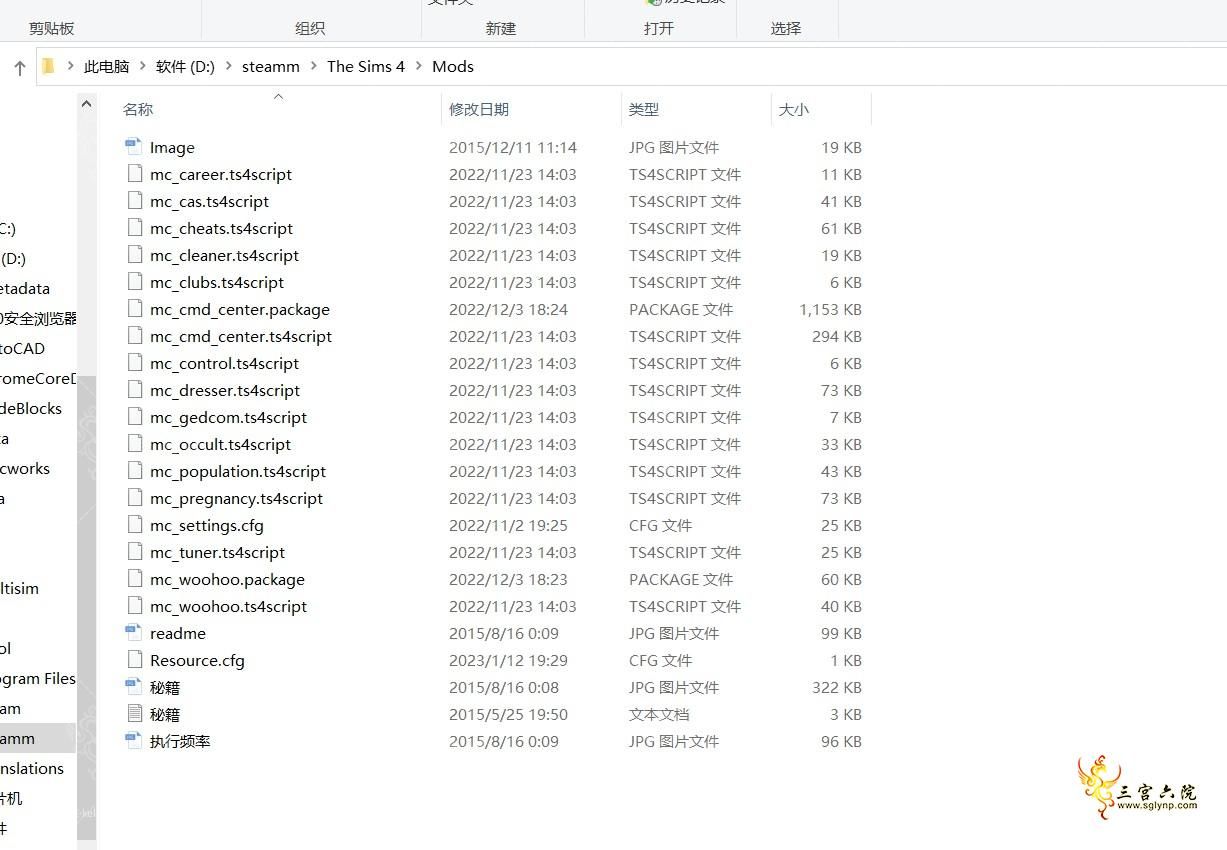The height and width of the screenshot is (850, 1227).
Task: Click the icon for mc_population.ts4script
Action: 134,471
